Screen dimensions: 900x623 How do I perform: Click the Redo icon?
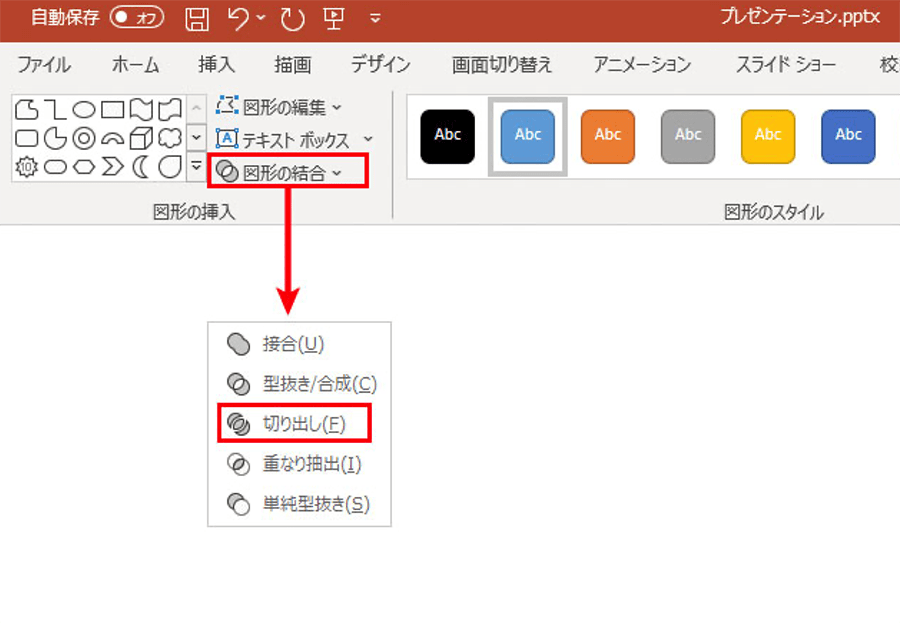pyautogui.click(x=293, y=19)
